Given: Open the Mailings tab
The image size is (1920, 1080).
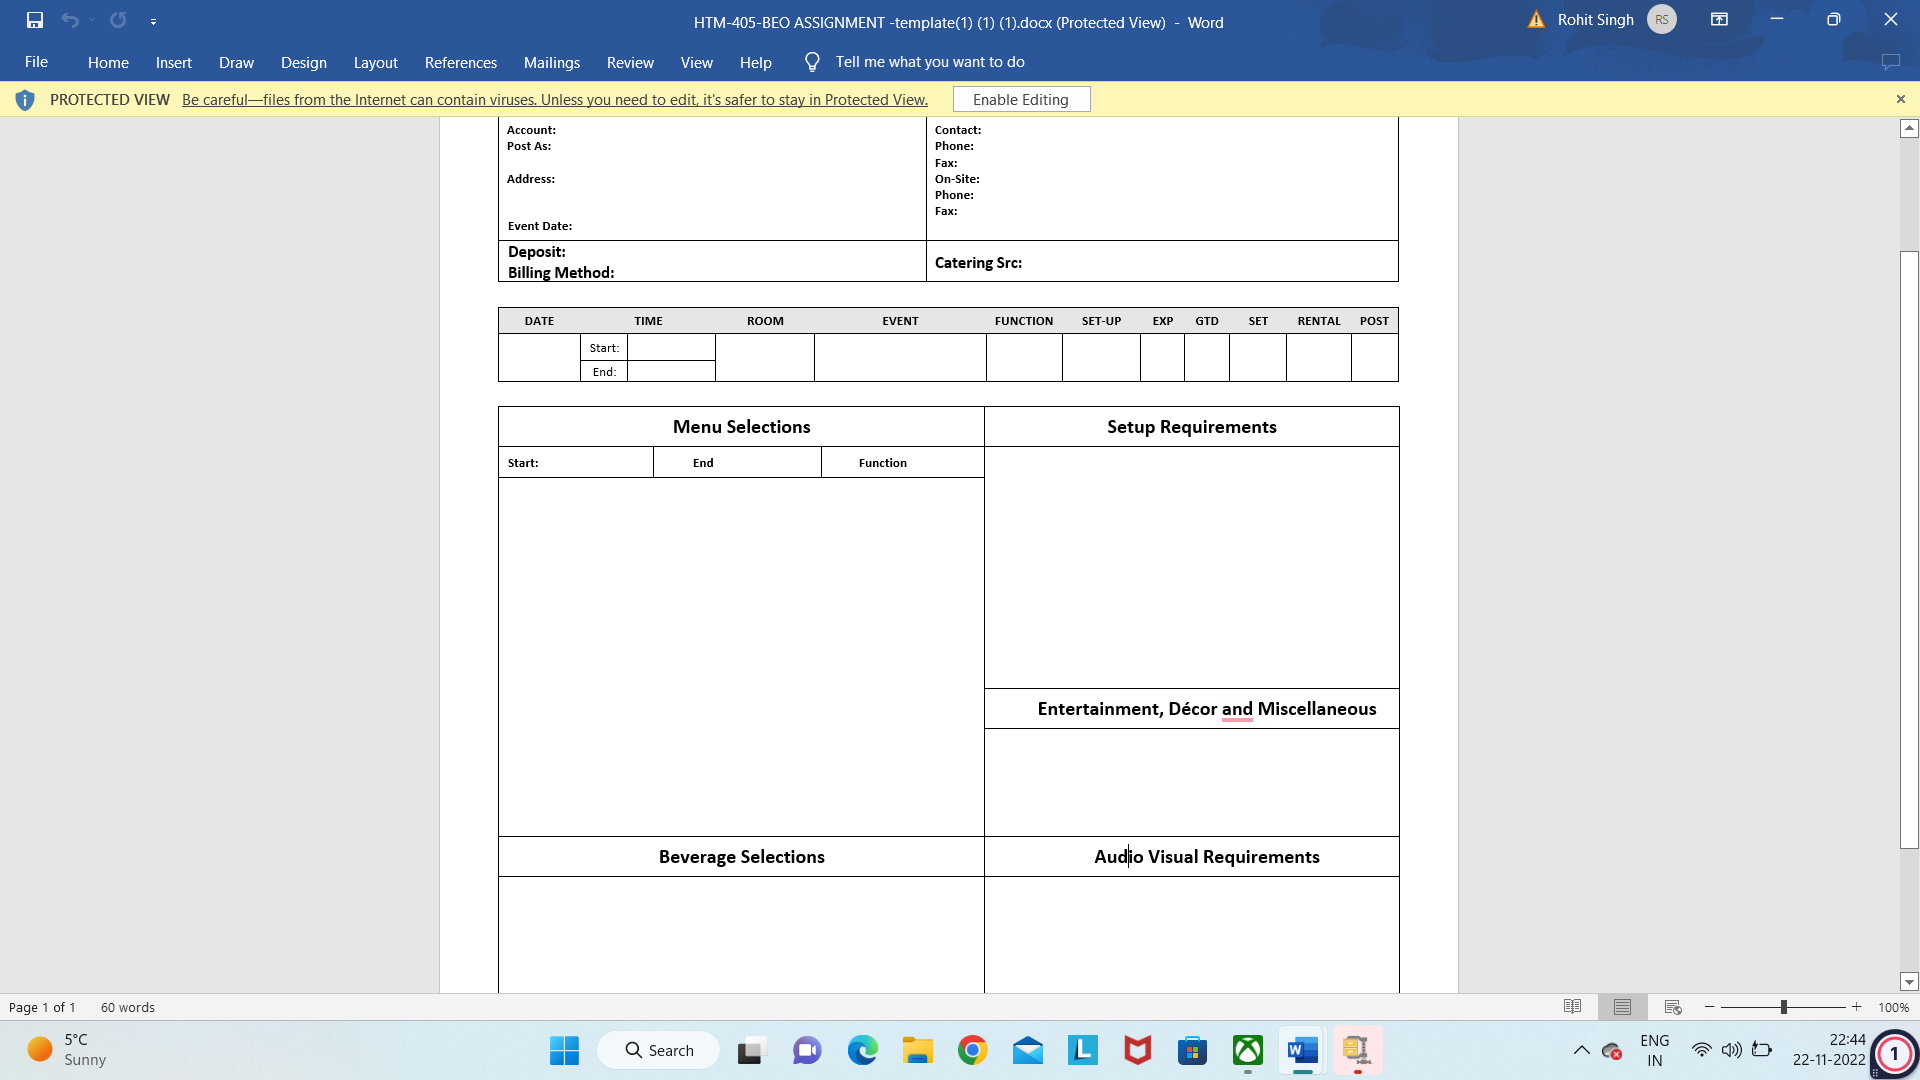Looking at the screenshot, I should (x=551, y=62).
